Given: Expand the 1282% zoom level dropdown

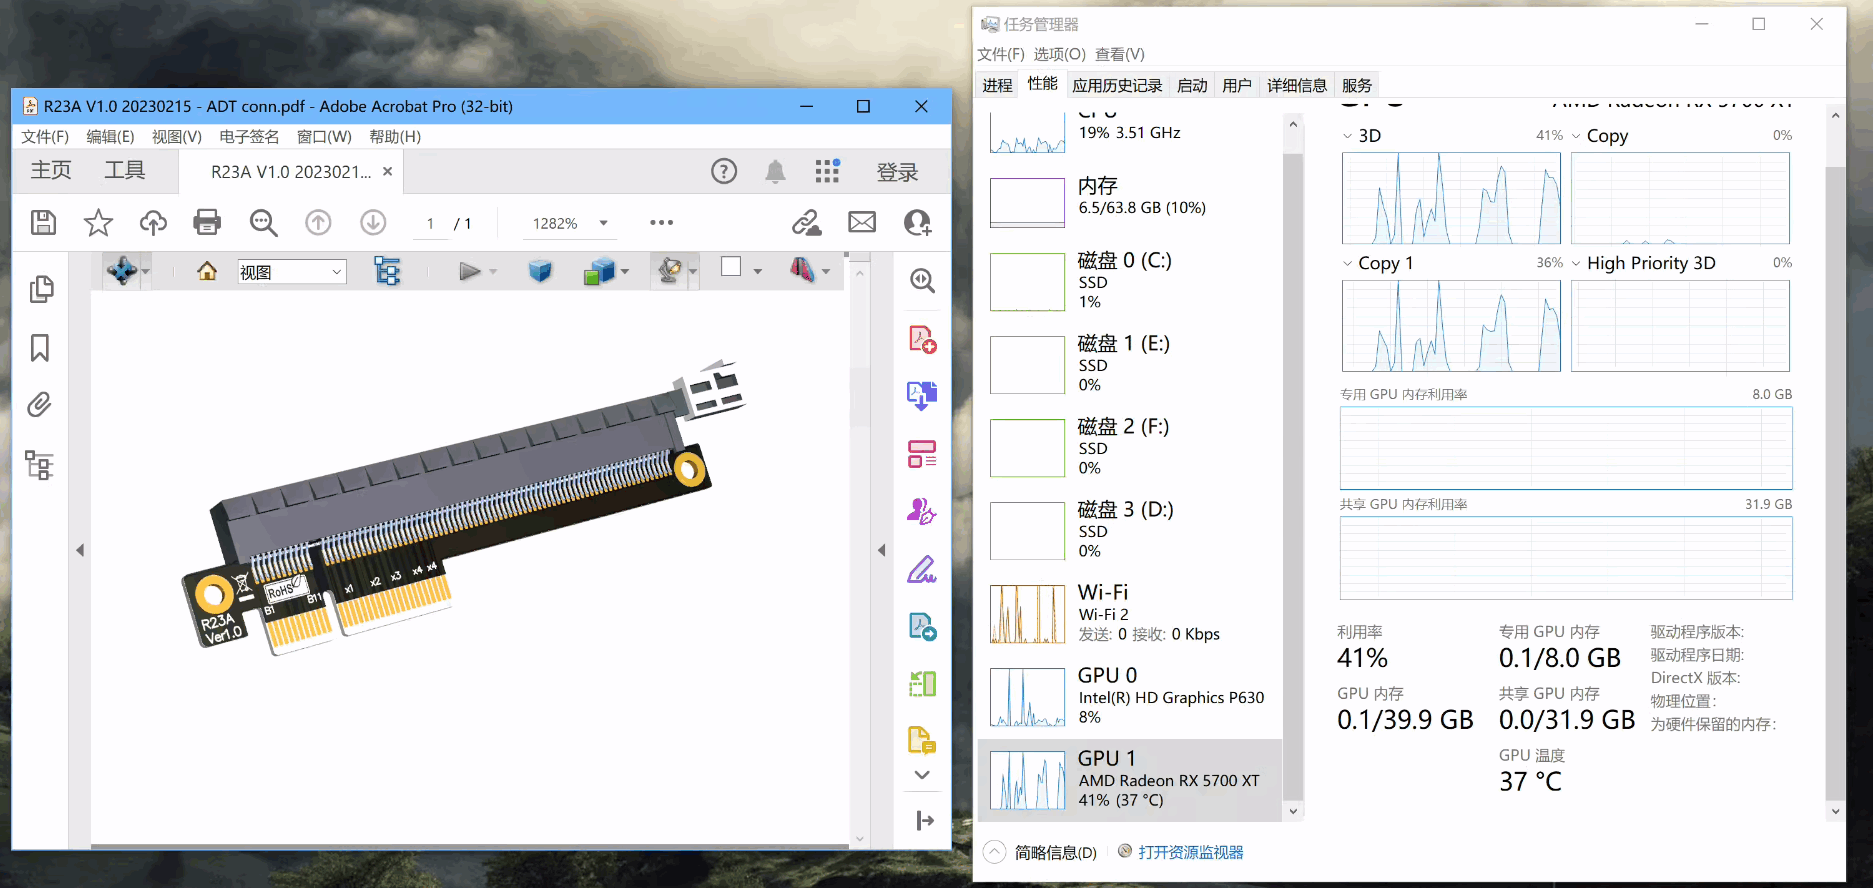Looking at the screenshot, I should point(603,223).
